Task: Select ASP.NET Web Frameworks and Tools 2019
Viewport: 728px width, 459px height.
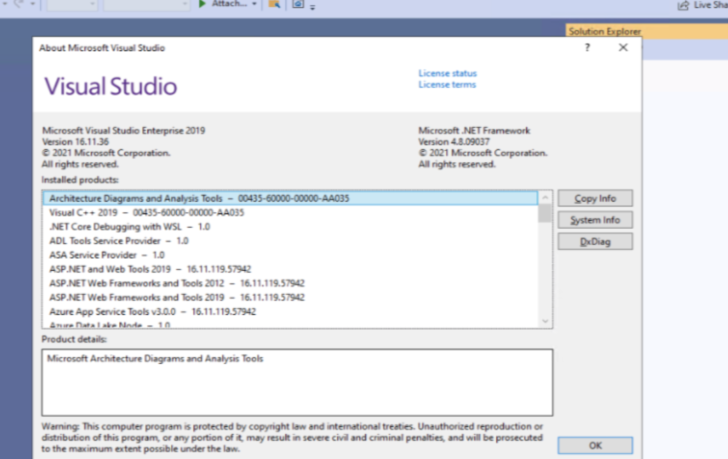Action: (x=291, y=297)
